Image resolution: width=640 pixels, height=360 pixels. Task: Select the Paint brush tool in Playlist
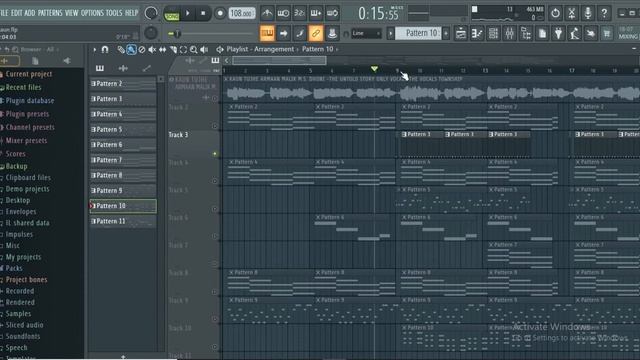tap(131, 49)
